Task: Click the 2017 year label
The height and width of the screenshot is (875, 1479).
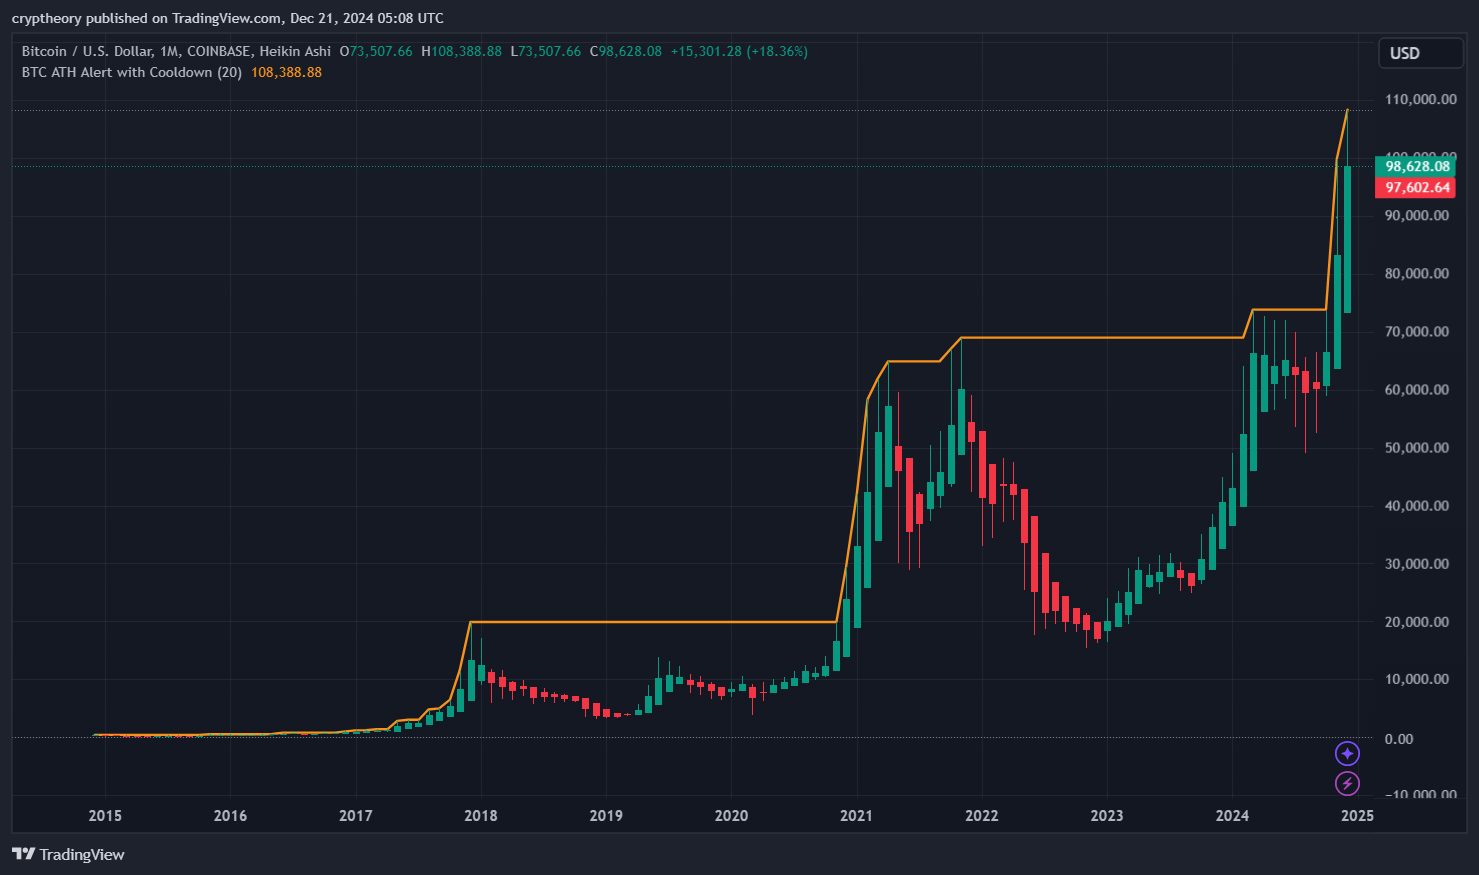Action: (355, 815)
